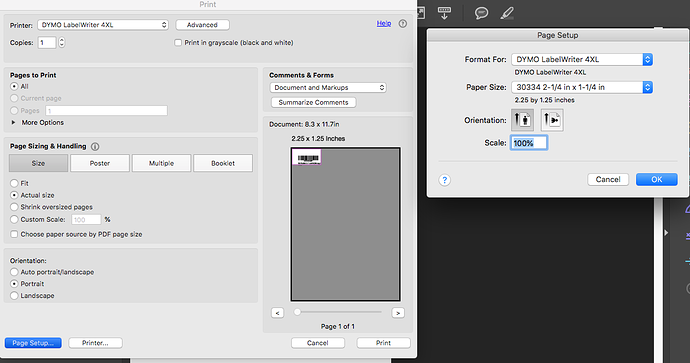Click the page preview slider handle

297,312
